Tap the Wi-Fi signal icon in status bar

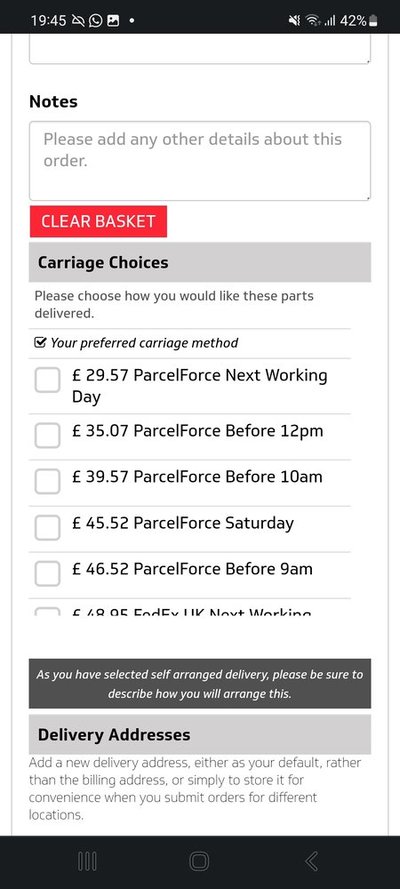pos(311,21)
